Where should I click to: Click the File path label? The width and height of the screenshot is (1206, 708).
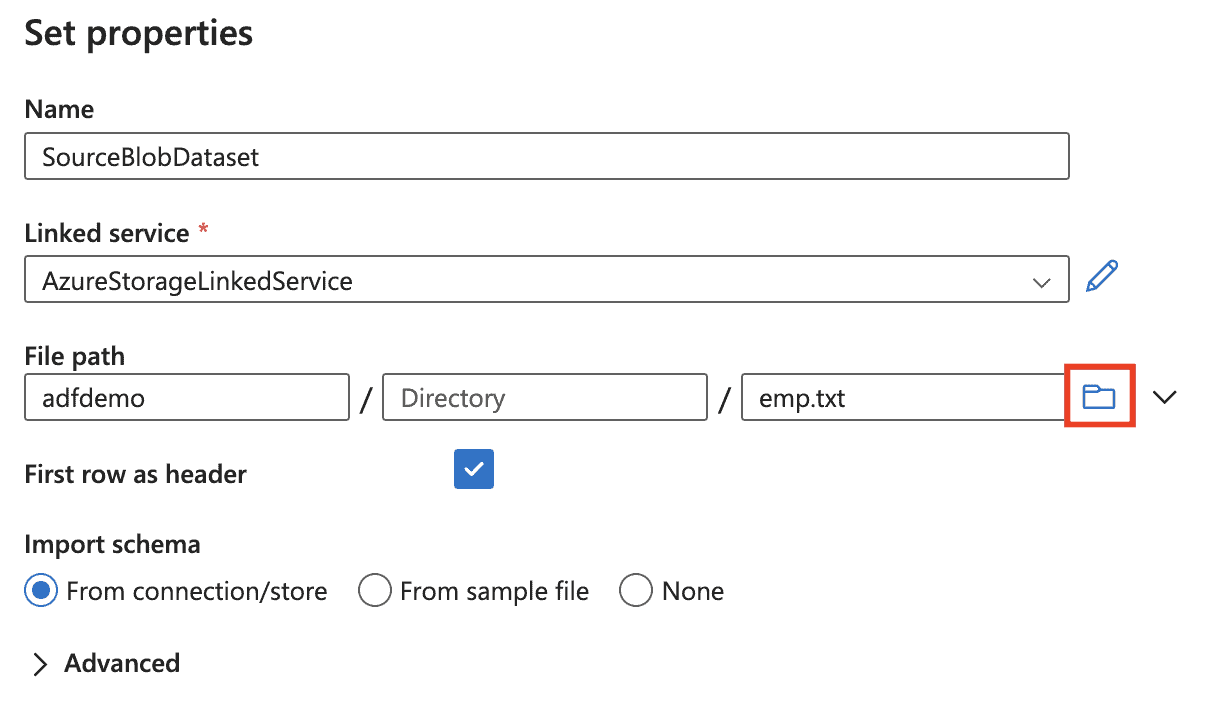[74, 356]
